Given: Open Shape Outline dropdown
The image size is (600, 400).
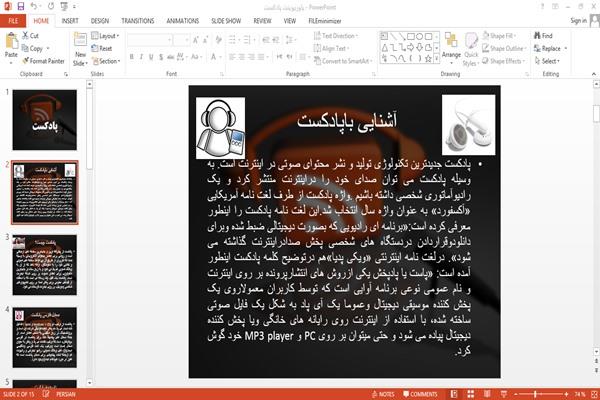Looking at the screenshot, I should tap(504, 48).
